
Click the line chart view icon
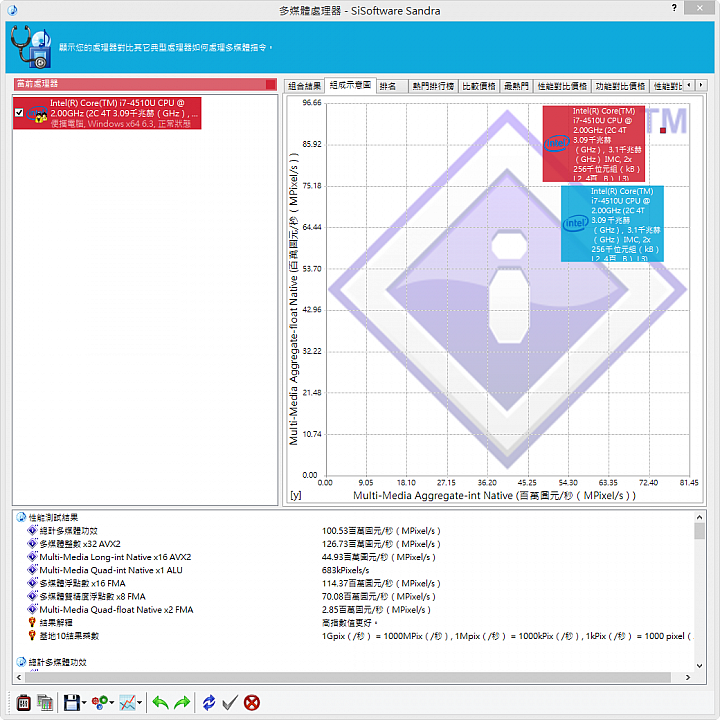click(x=127, y=703)
